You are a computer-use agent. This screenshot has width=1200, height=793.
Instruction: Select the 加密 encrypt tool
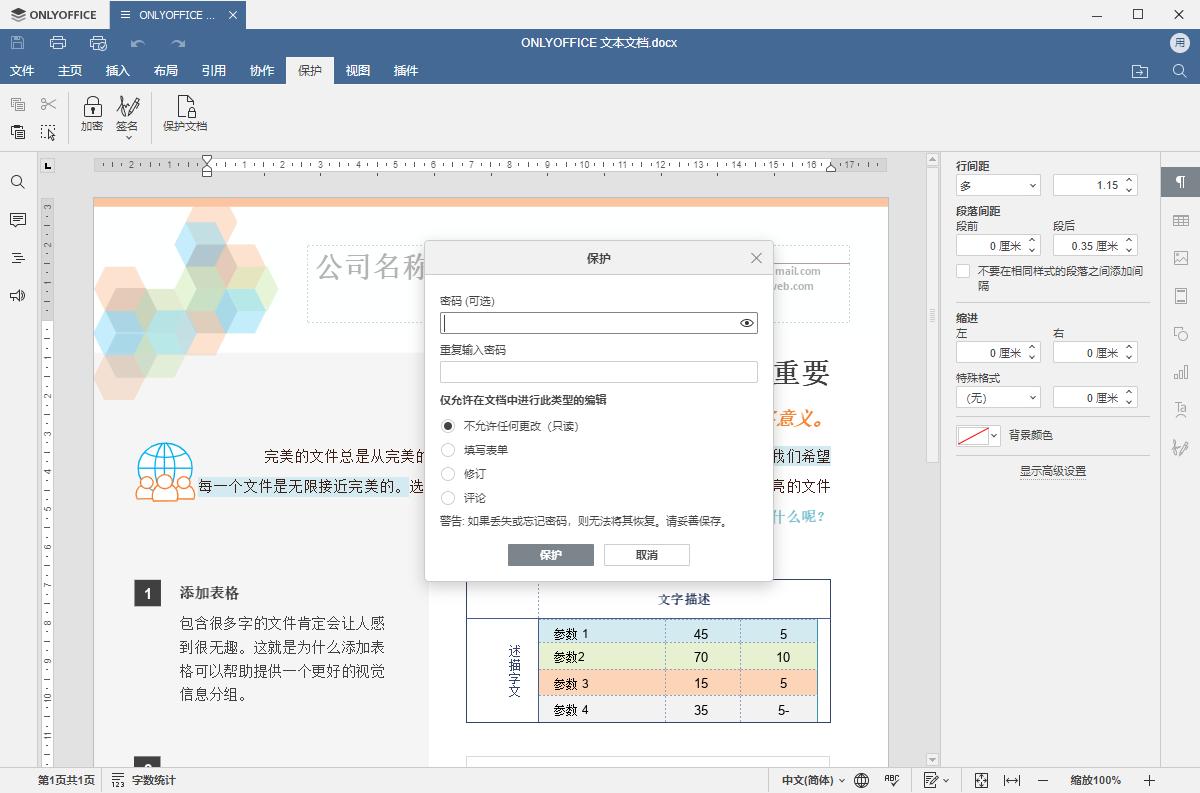92,113
